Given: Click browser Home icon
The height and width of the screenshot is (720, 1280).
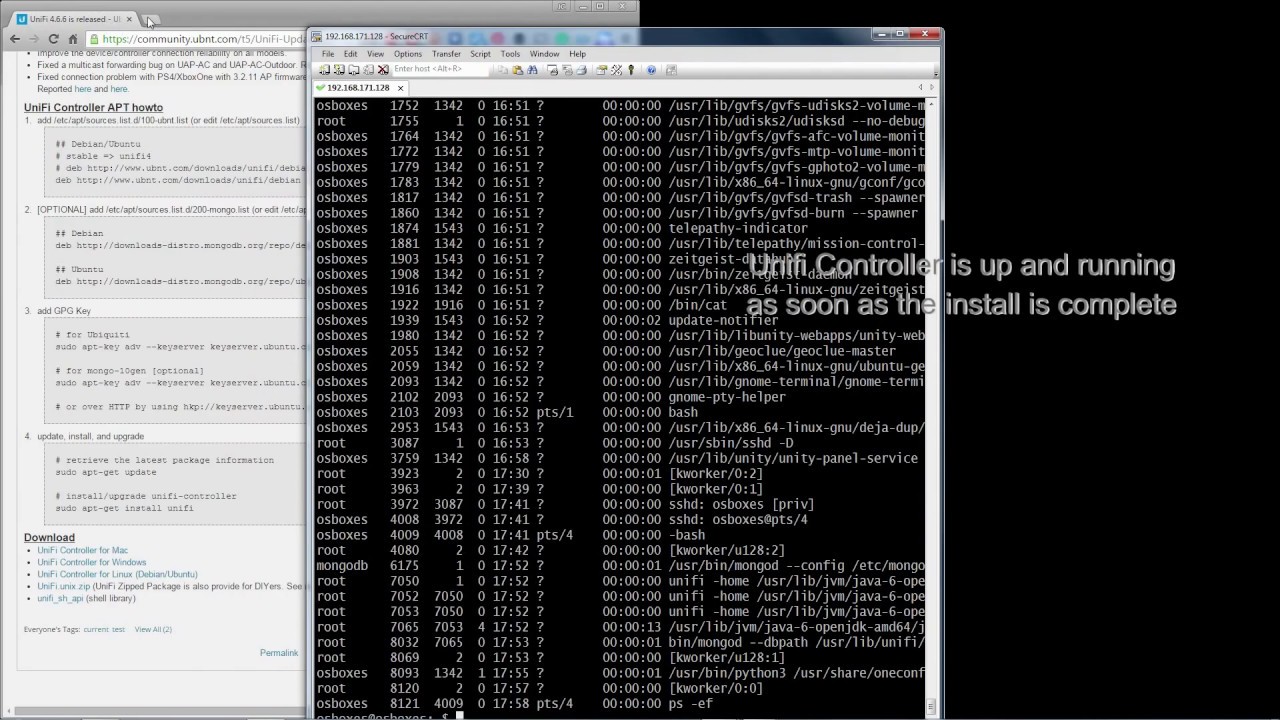Looking at the screenshot, I should point(73,39).
